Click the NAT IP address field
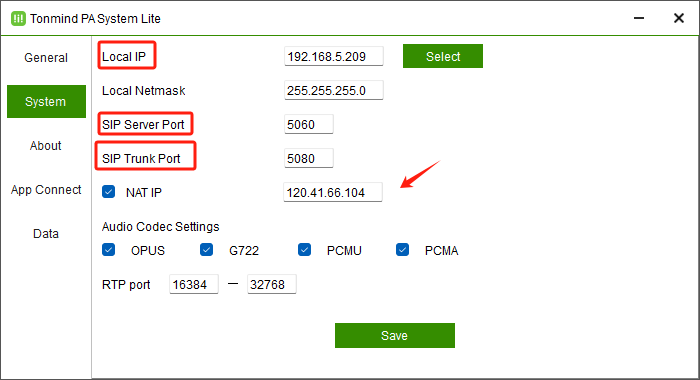Image resolution: width=700 pixels, height=380 pixels. coord(333,192)
